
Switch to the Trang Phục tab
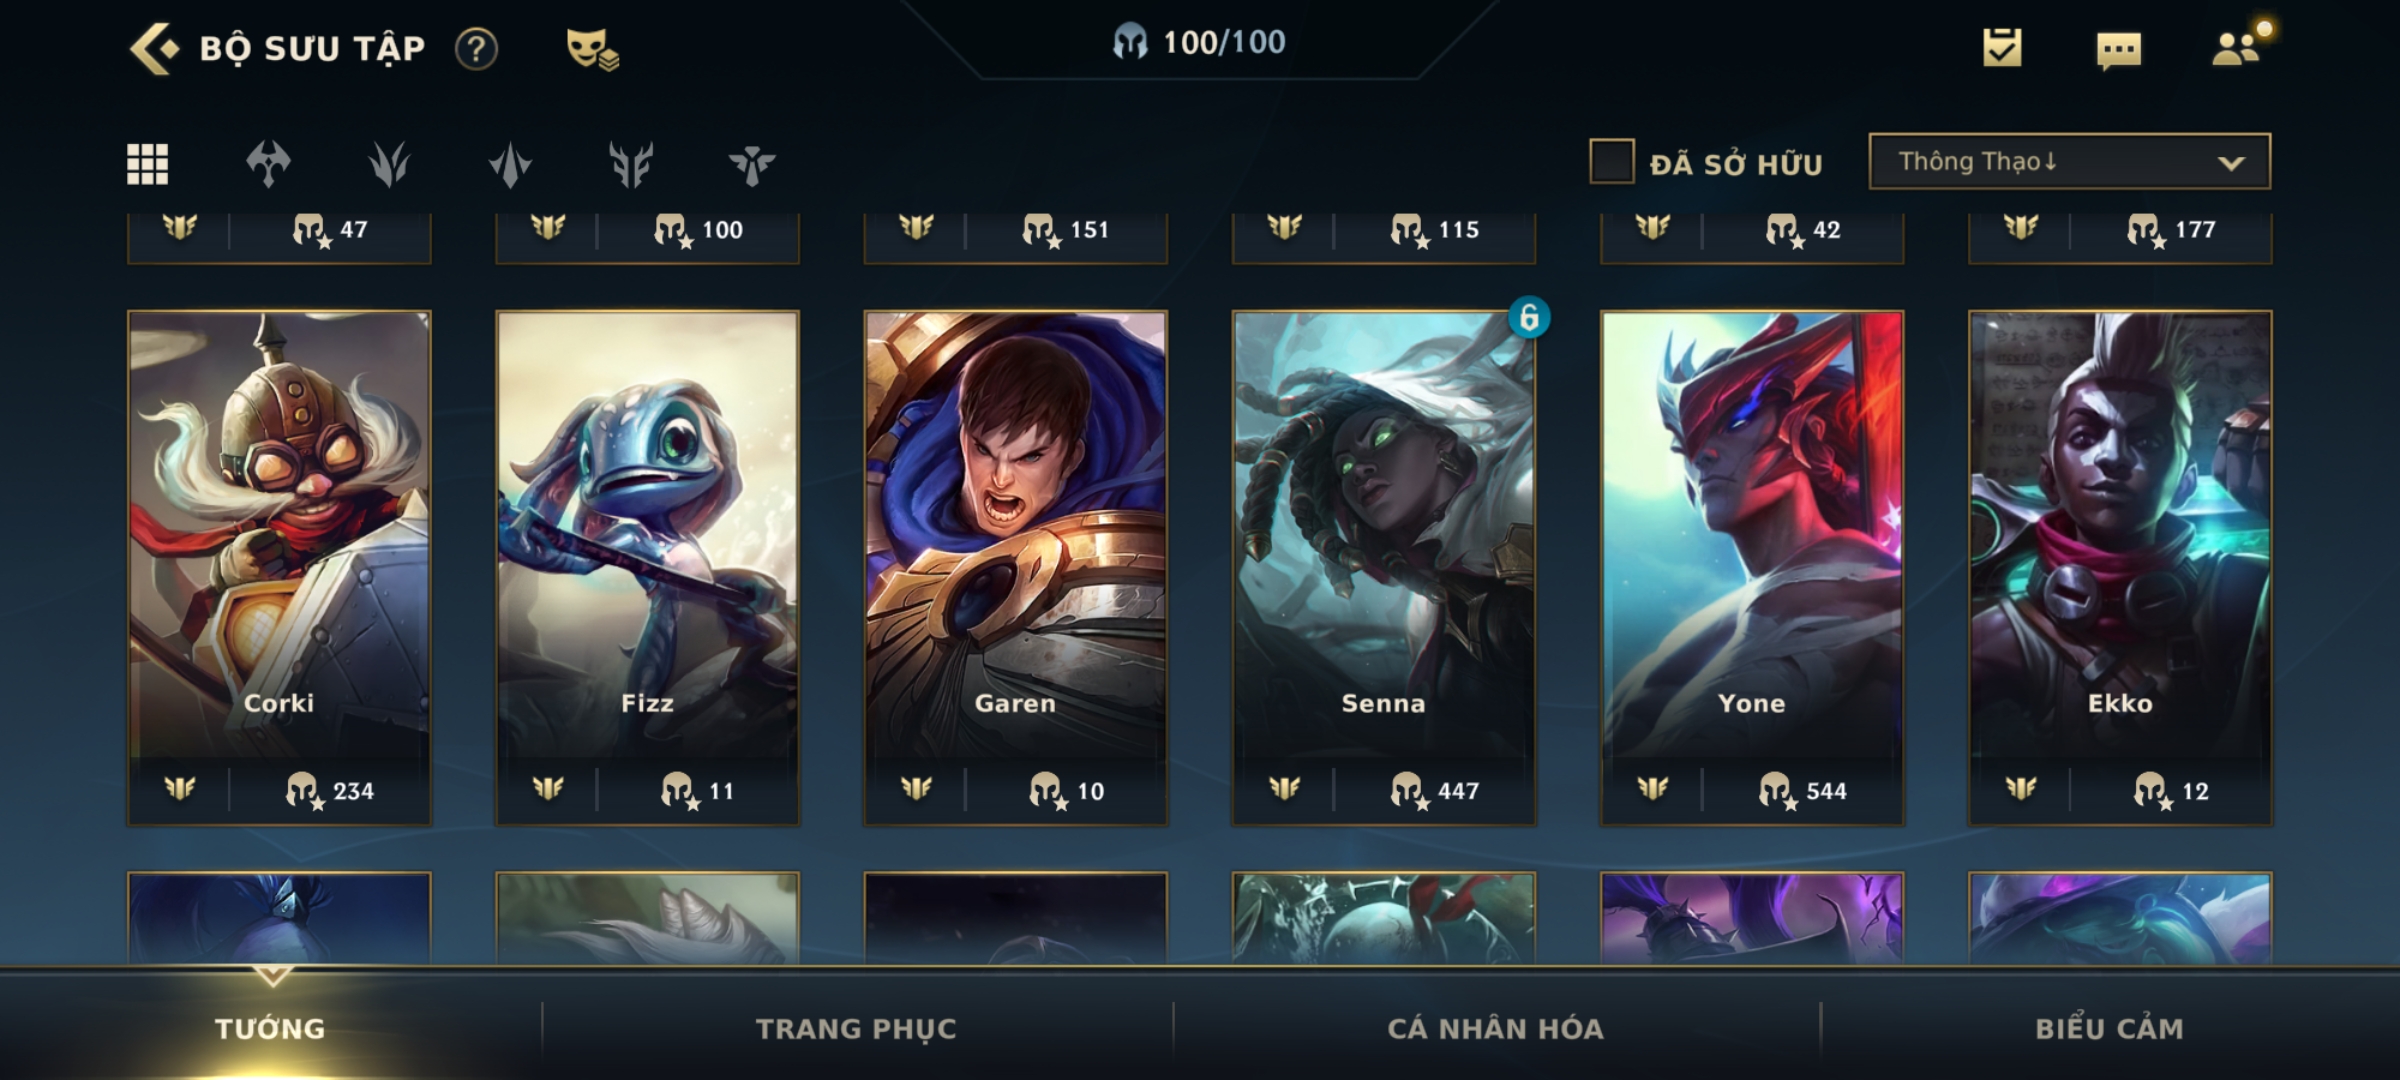click(x=856, y=1028)
